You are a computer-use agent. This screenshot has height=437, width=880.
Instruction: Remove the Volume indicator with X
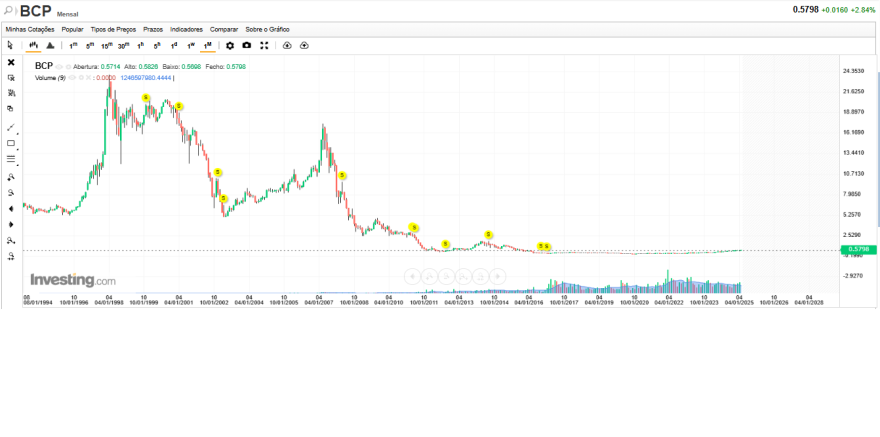(x=88, y=78)
